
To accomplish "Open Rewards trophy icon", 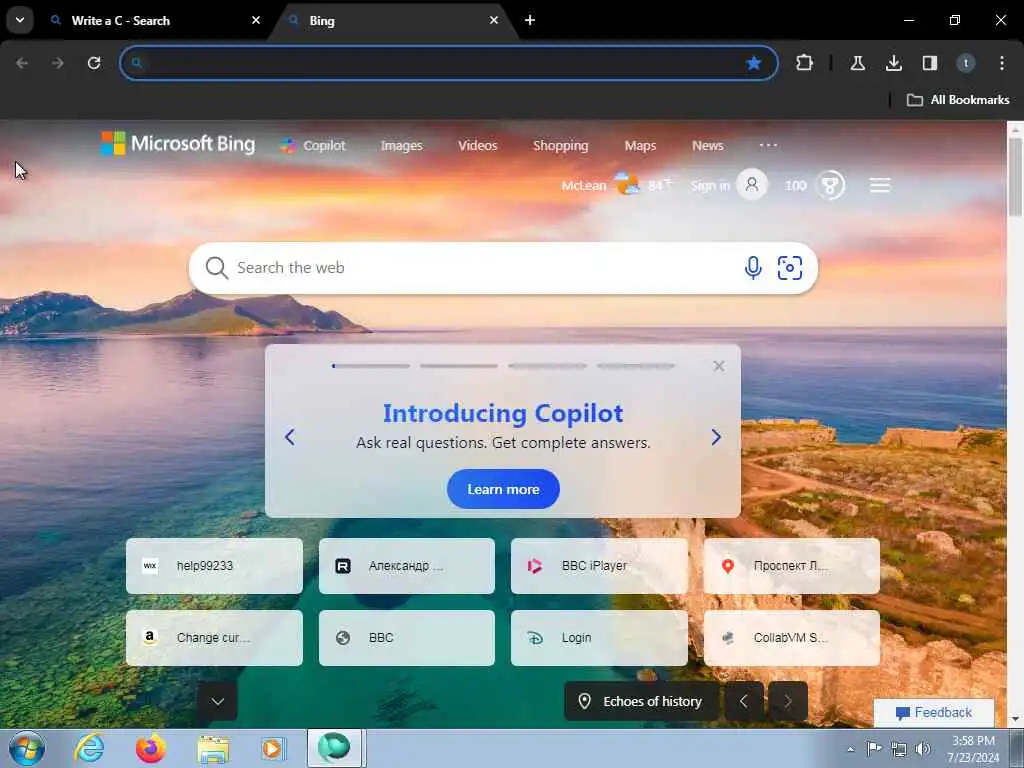I will (x=830, y=185).
